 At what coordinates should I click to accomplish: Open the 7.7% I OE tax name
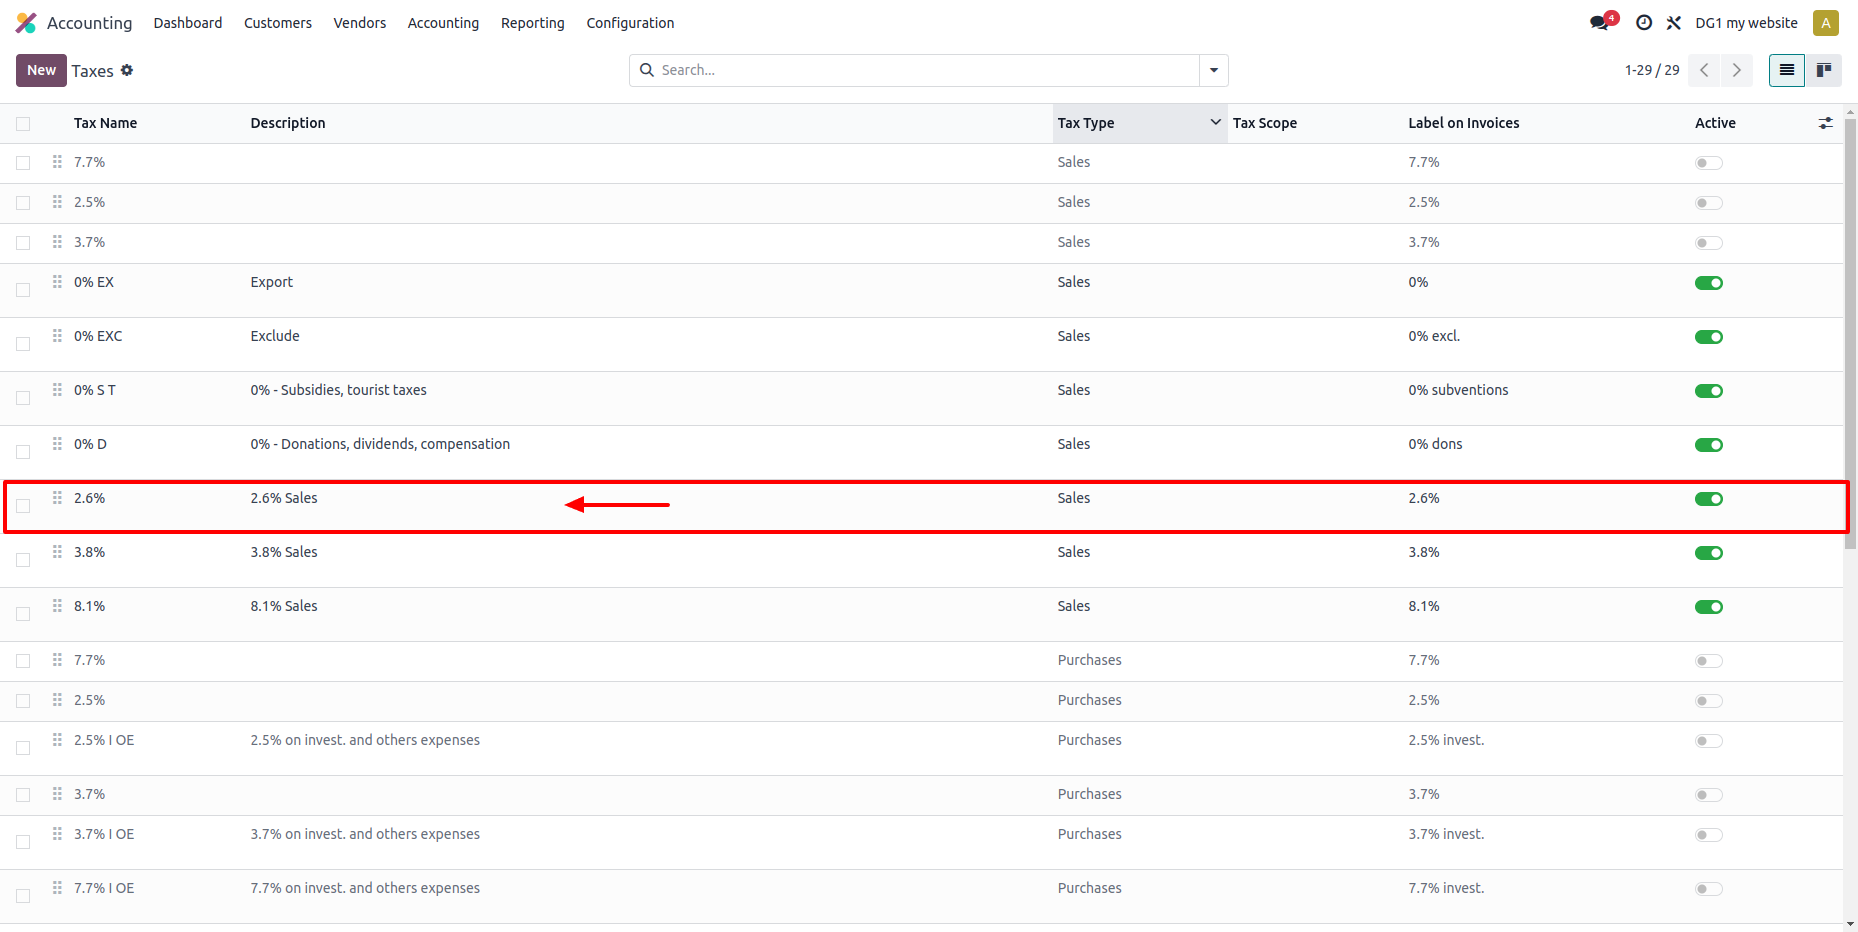[104, 888]
